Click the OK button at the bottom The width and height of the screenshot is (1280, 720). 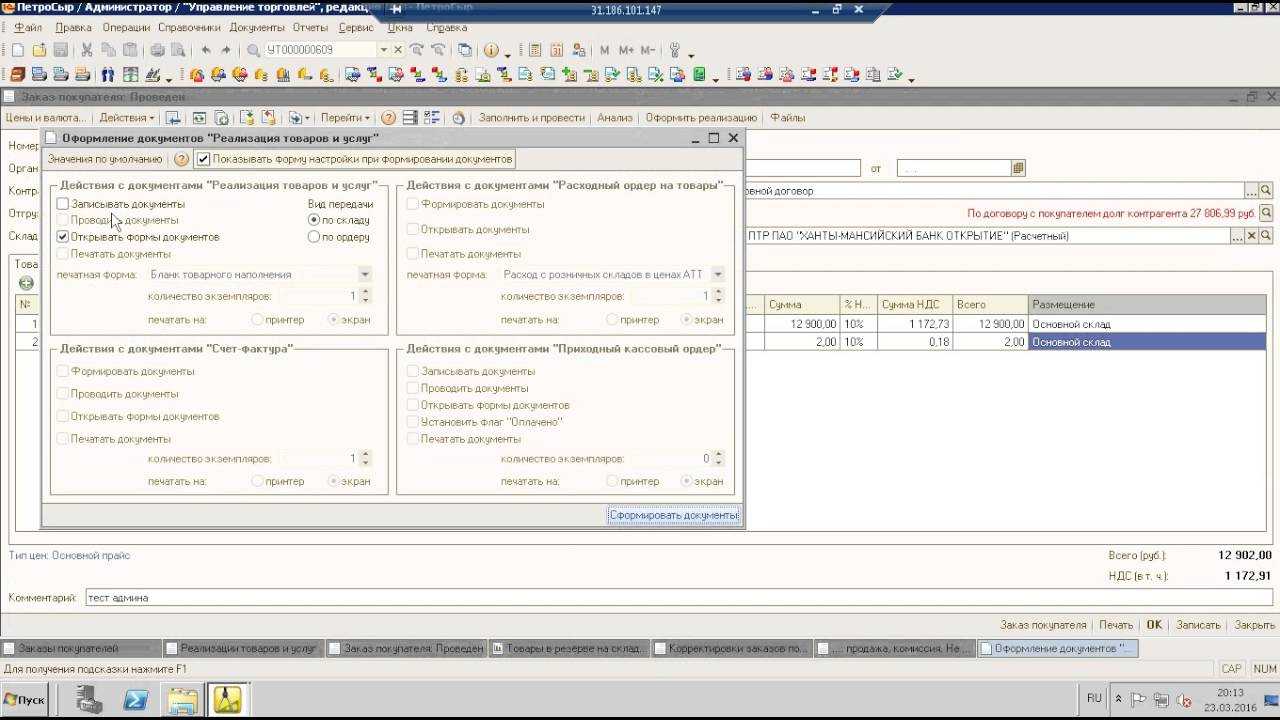tap(1154, 624)
